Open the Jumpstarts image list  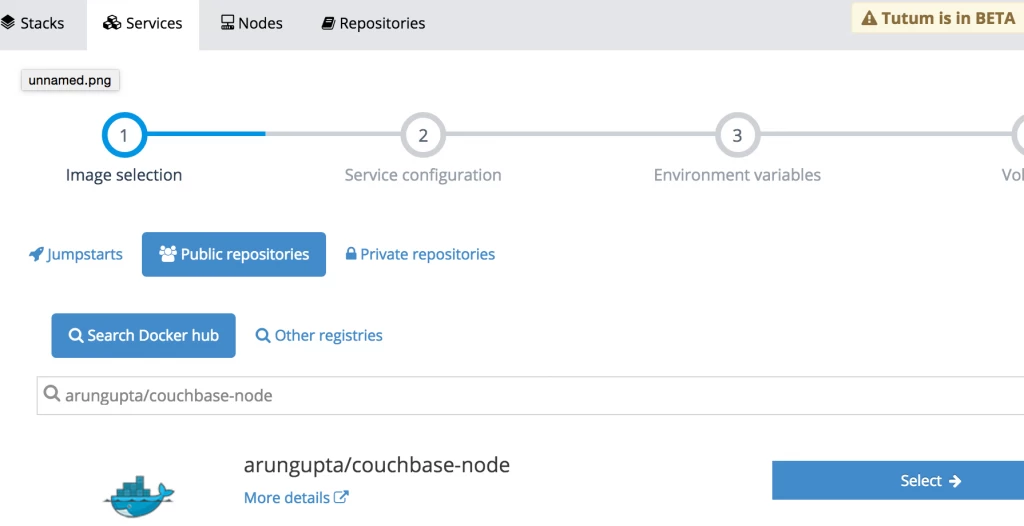76,254
